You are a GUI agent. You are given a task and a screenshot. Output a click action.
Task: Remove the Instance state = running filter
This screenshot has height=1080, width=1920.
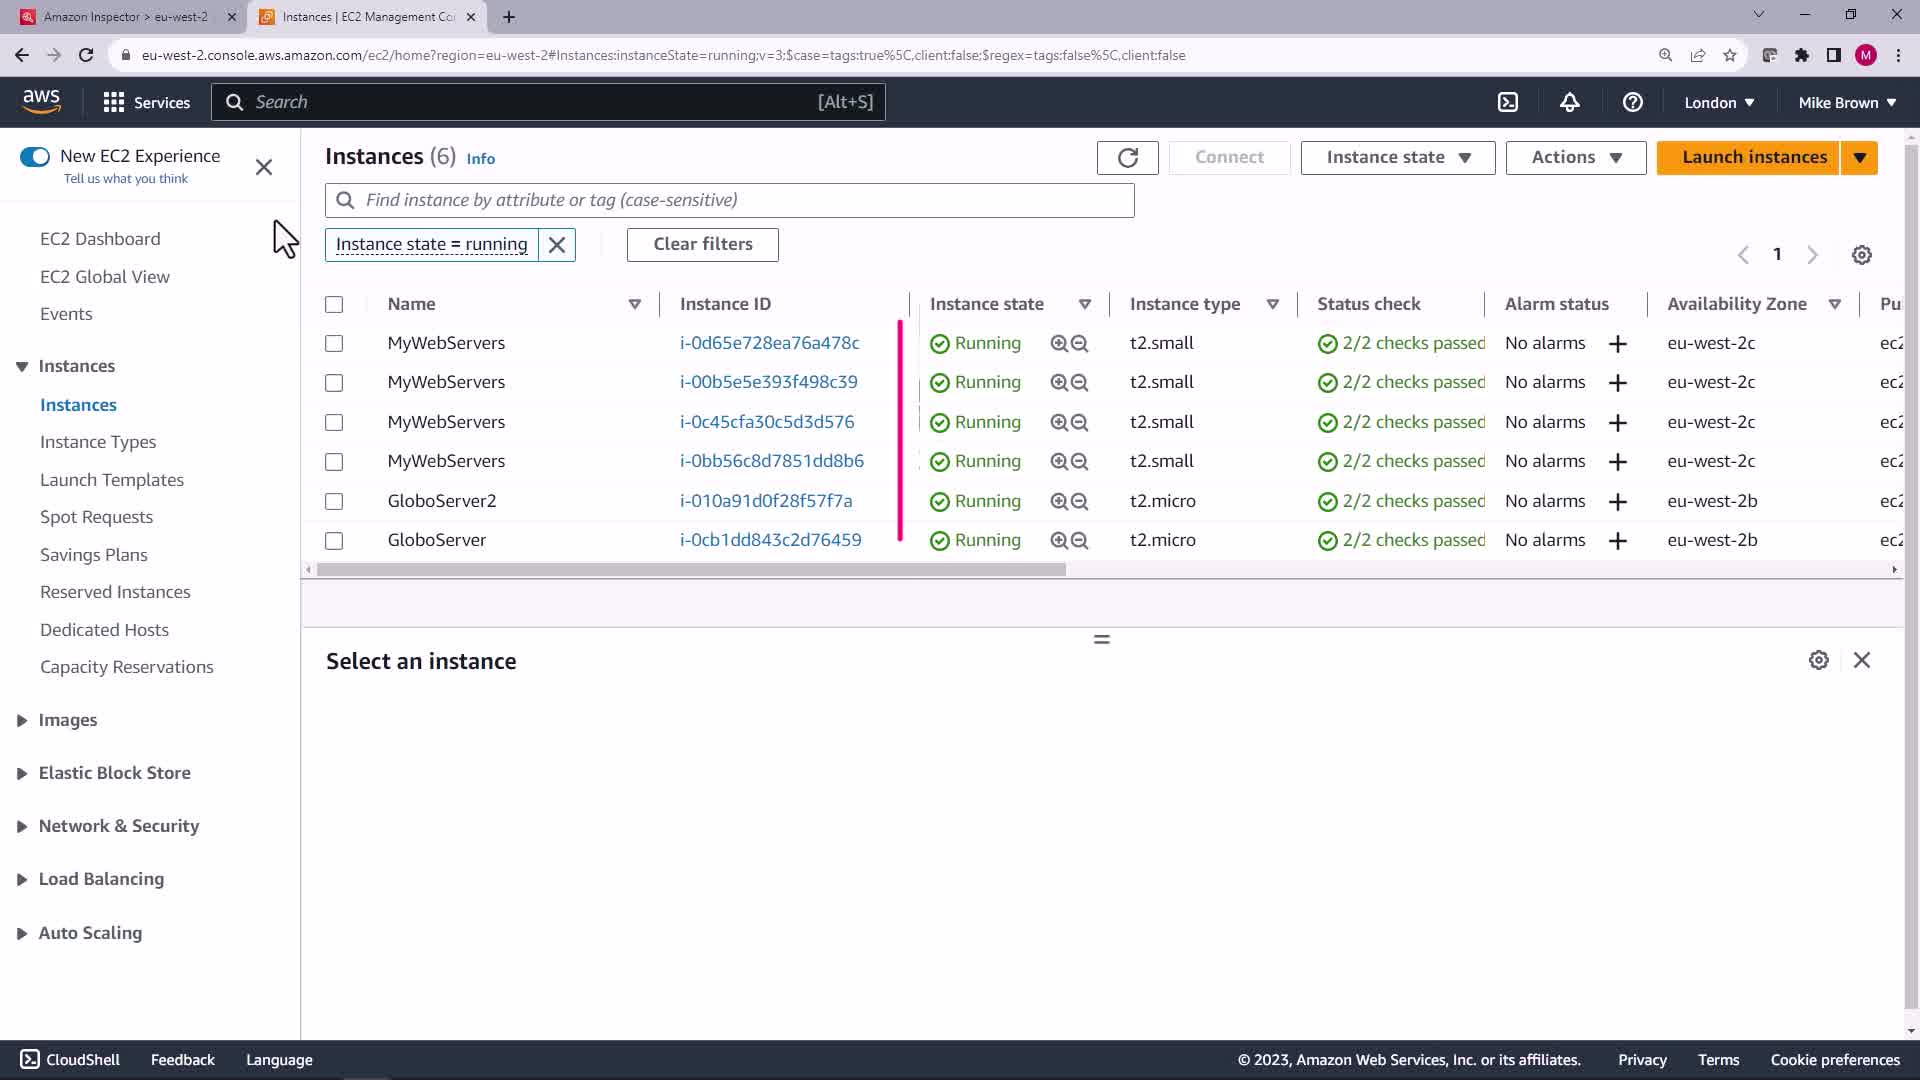click(x=557, y=245)
